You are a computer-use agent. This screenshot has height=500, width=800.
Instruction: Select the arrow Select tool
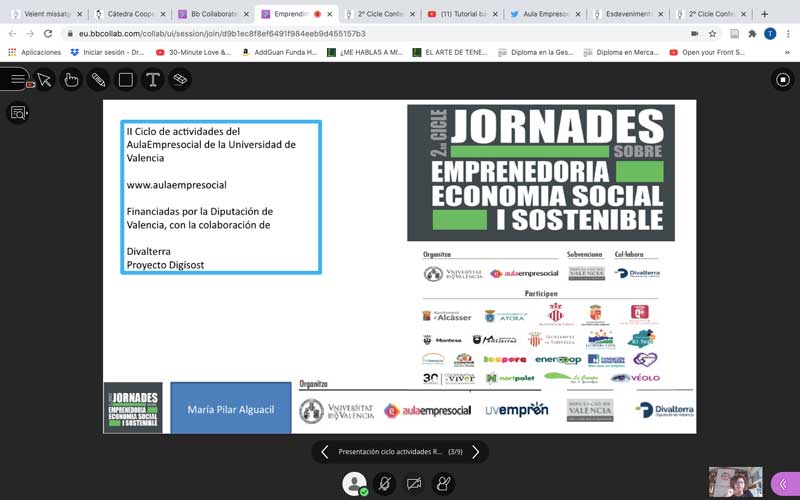45,80
